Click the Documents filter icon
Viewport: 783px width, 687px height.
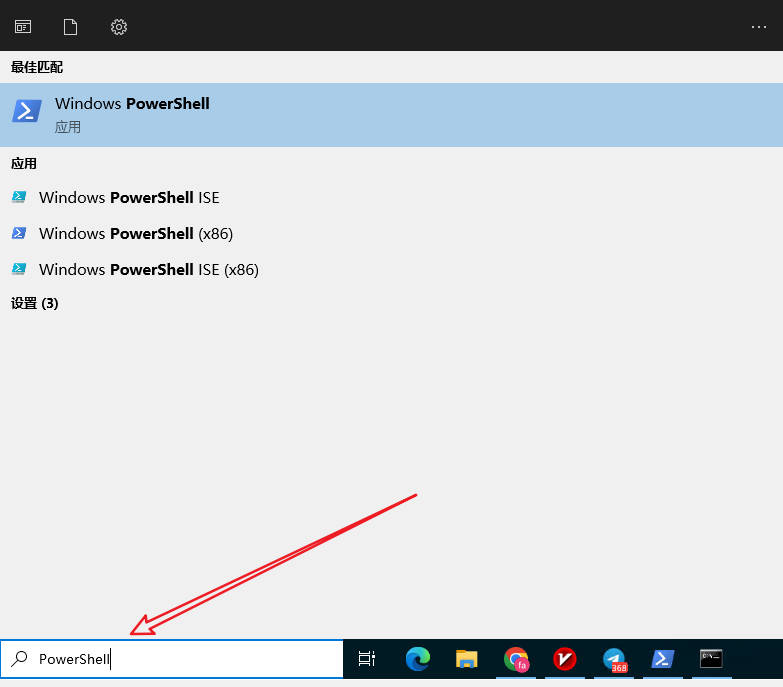point(70,27)
